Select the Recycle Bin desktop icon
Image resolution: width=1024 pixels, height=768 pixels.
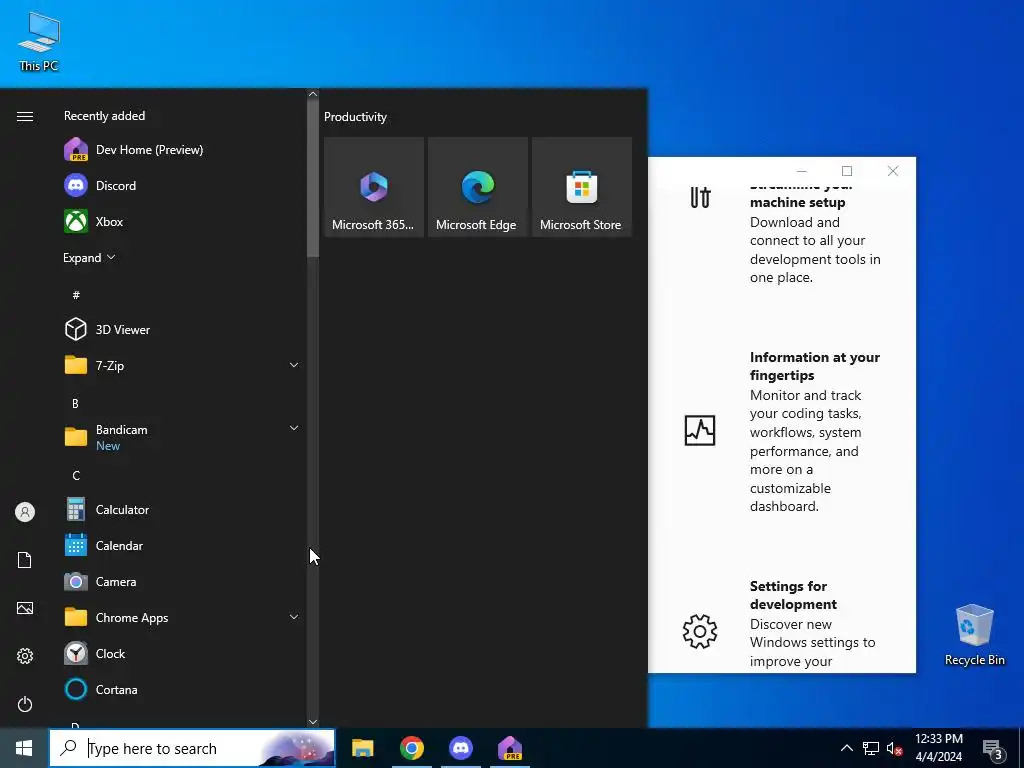point(974,633)
